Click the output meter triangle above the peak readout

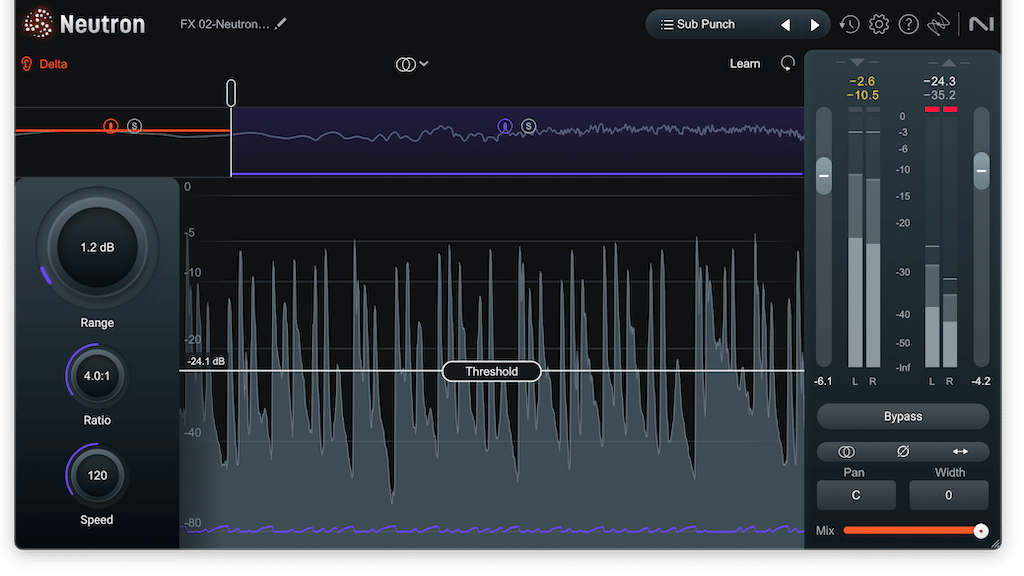click(949, 63)
